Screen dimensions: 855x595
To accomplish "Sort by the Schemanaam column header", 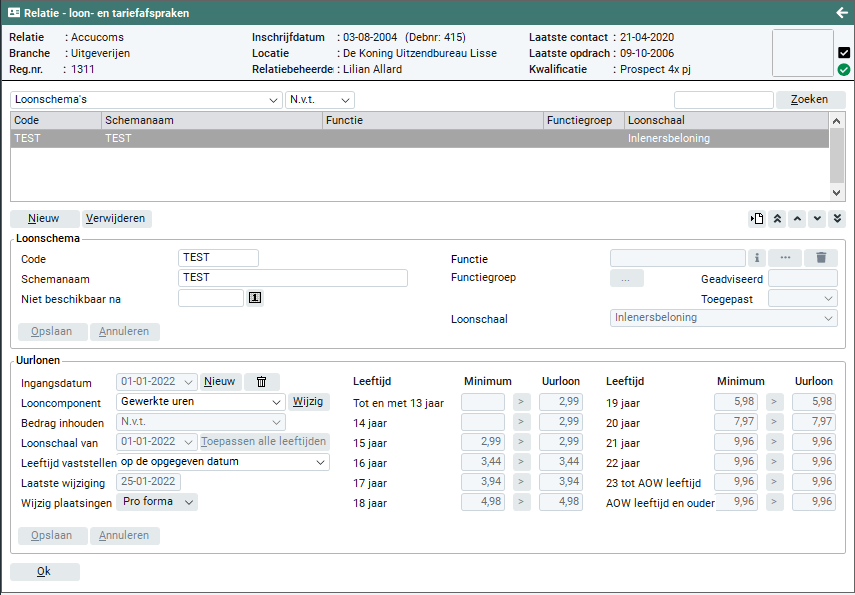I will click(211, 121).
